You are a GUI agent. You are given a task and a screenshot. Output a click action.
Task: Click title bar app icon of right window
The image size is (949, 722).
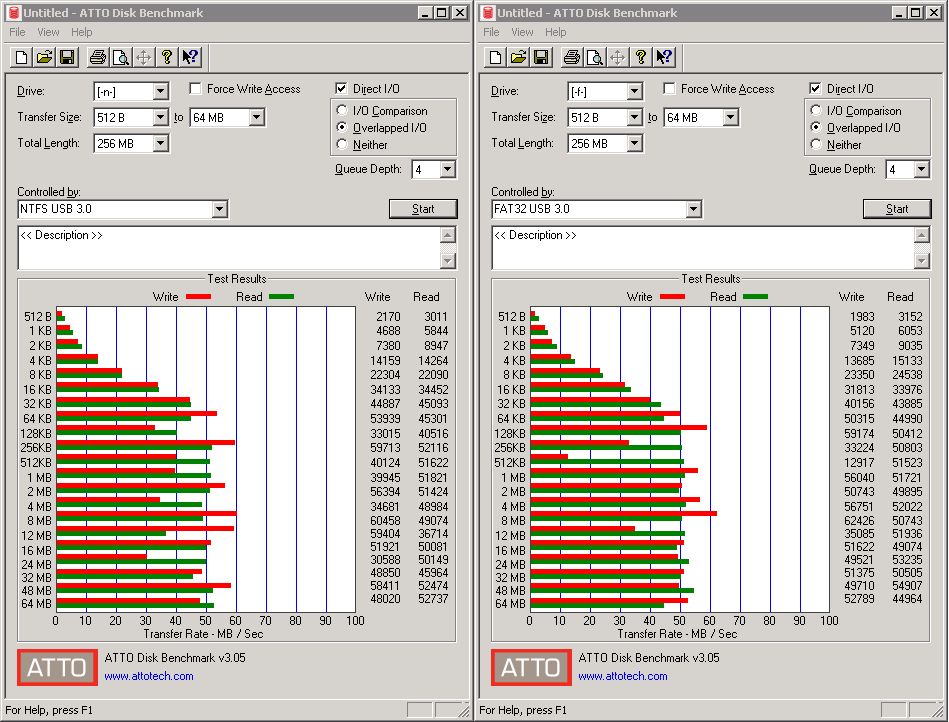[x=488, y=13]
